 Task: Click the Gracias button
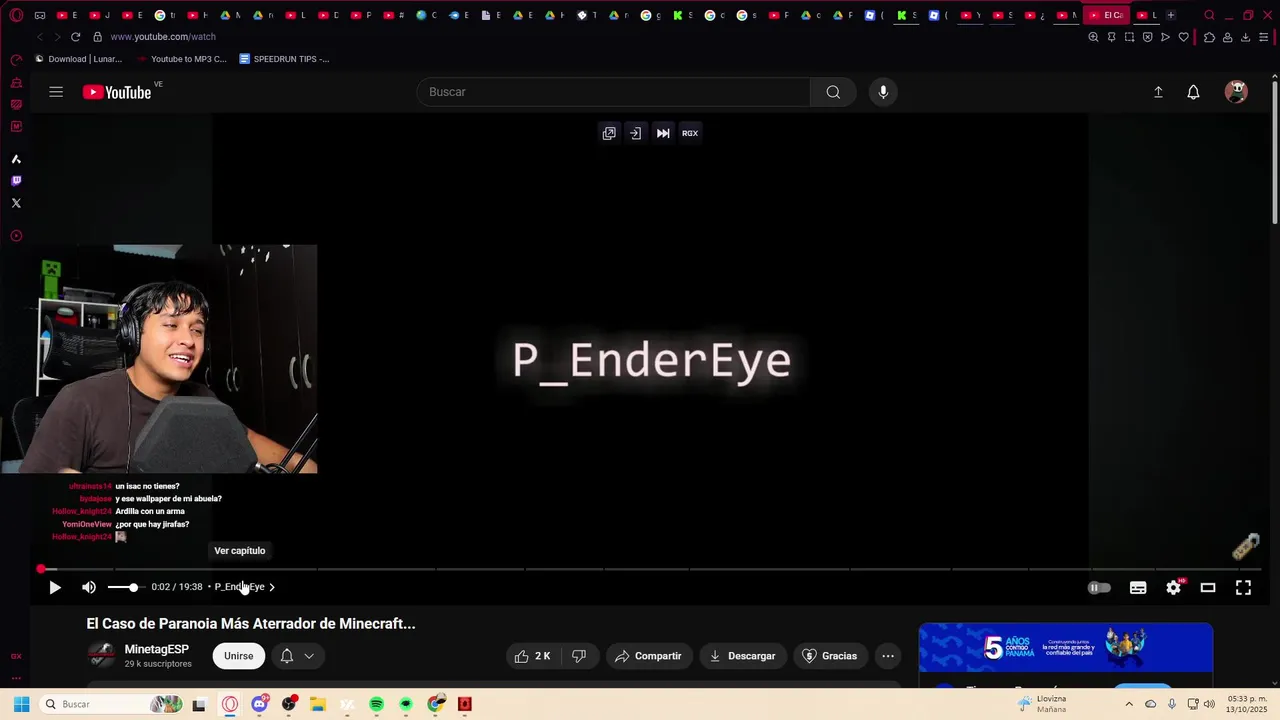tap(830, 656)
